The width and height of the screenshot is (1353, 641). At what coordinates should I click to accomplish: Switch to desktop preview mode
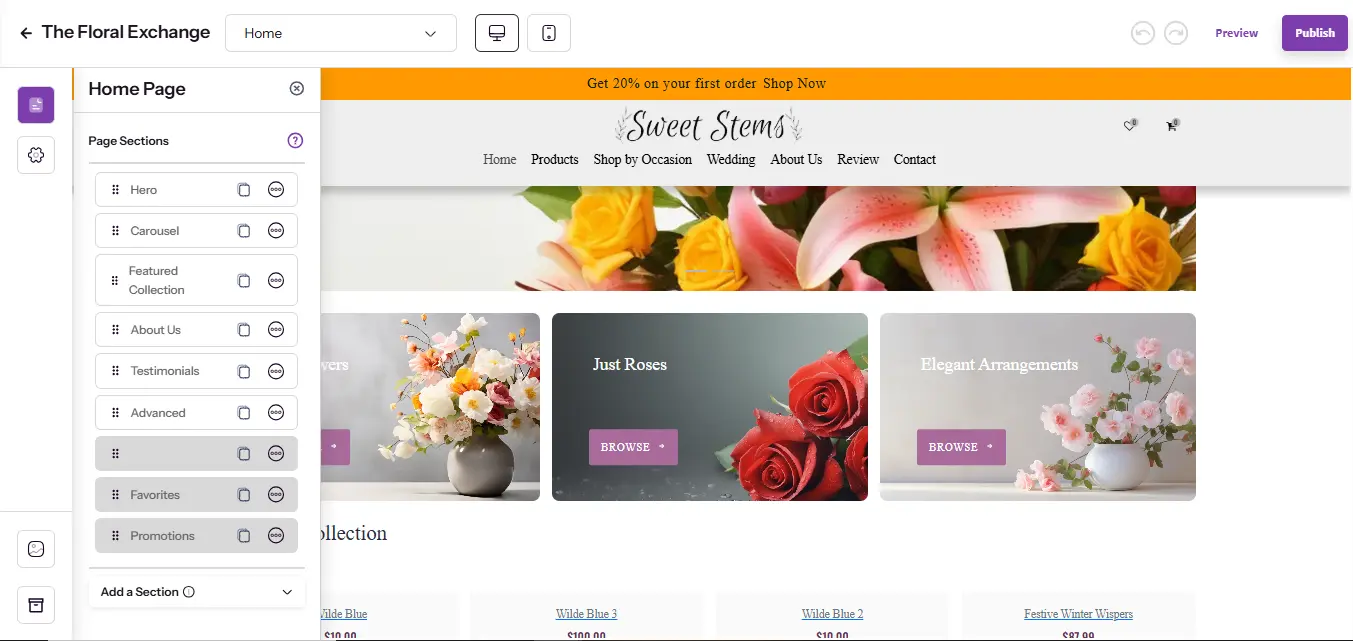(497, 33)
